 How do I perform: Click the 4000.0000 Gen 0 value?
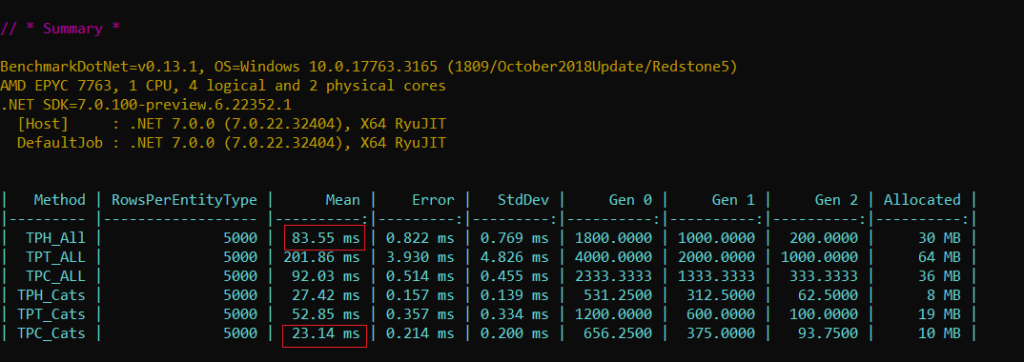[x=613, y=257]
